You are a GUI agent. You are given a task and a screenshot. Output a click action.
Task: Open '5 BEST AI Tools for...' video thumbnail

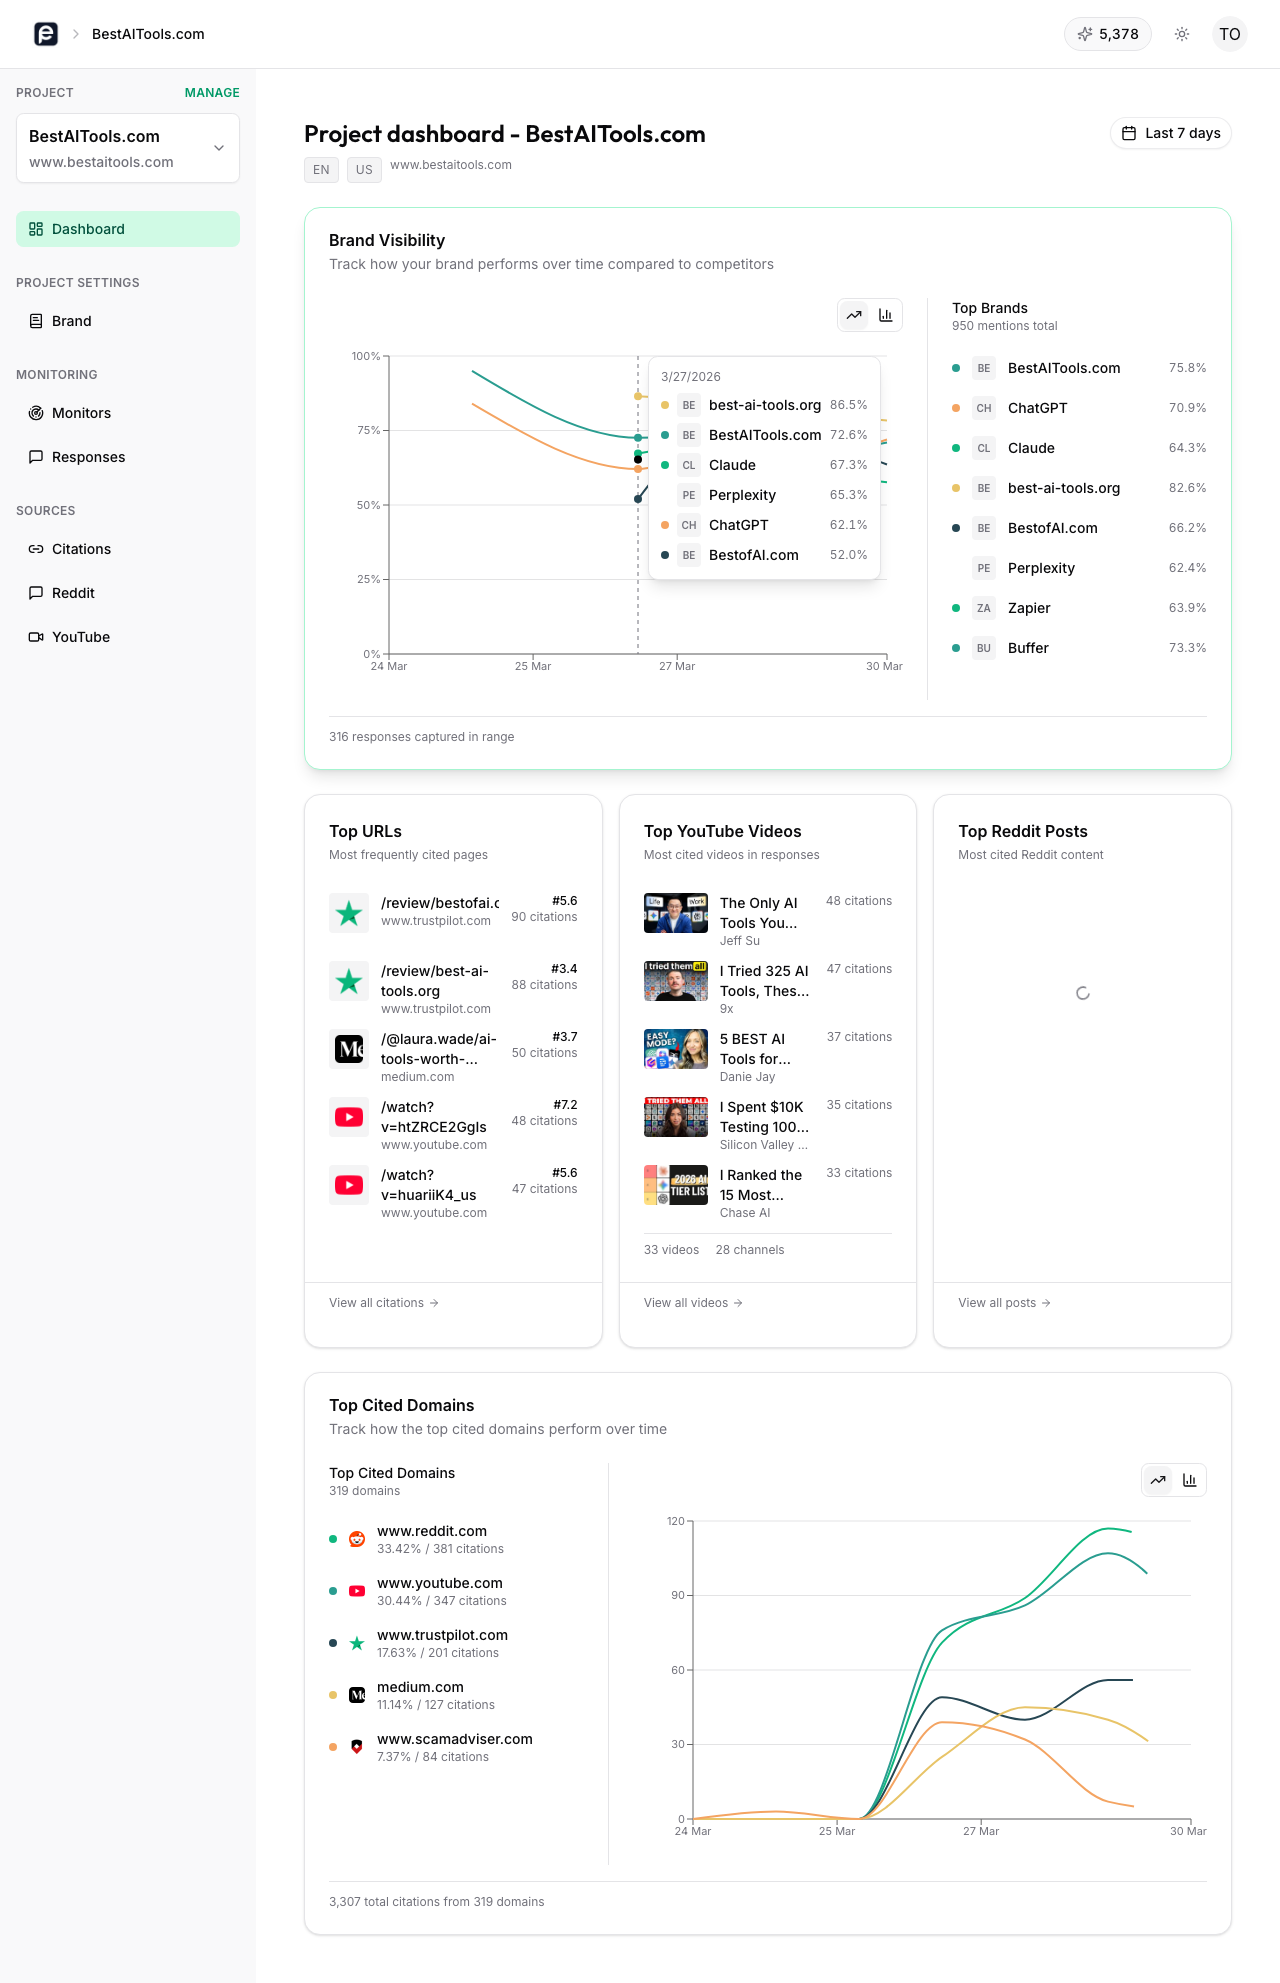point(676,1049)
